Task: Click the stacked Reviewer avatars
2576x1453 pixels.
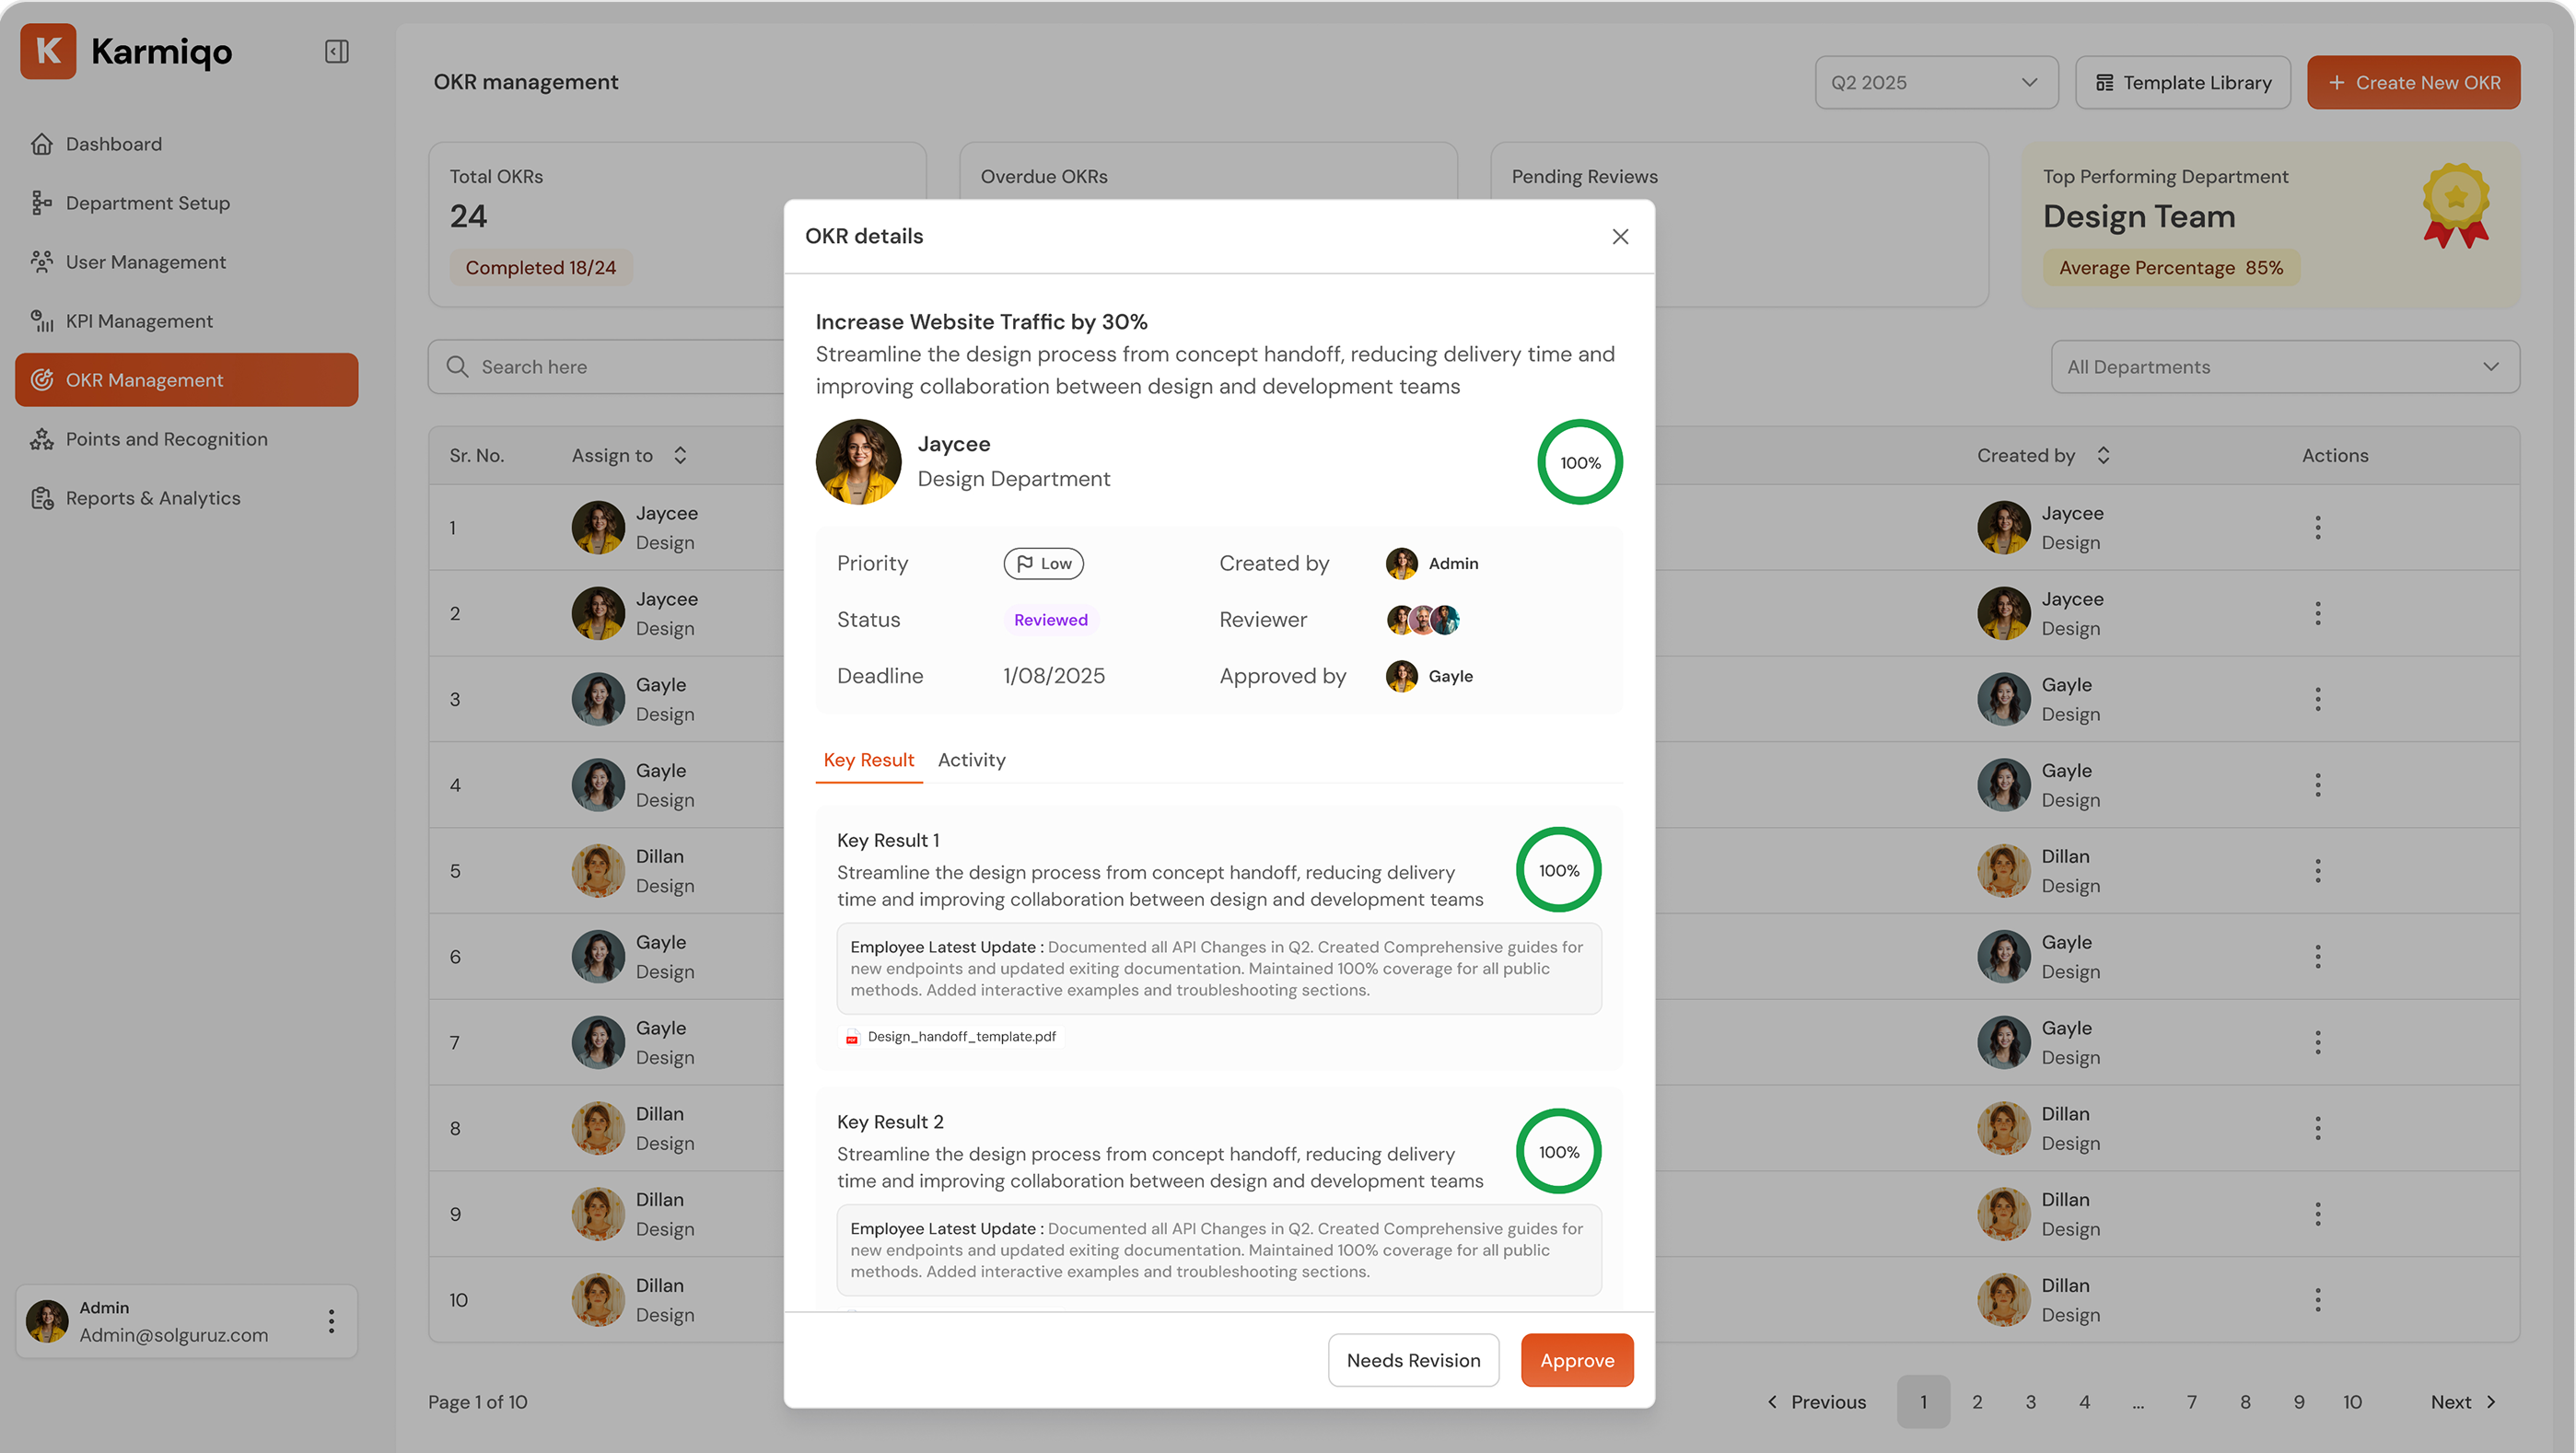Action: (1422, 620)
